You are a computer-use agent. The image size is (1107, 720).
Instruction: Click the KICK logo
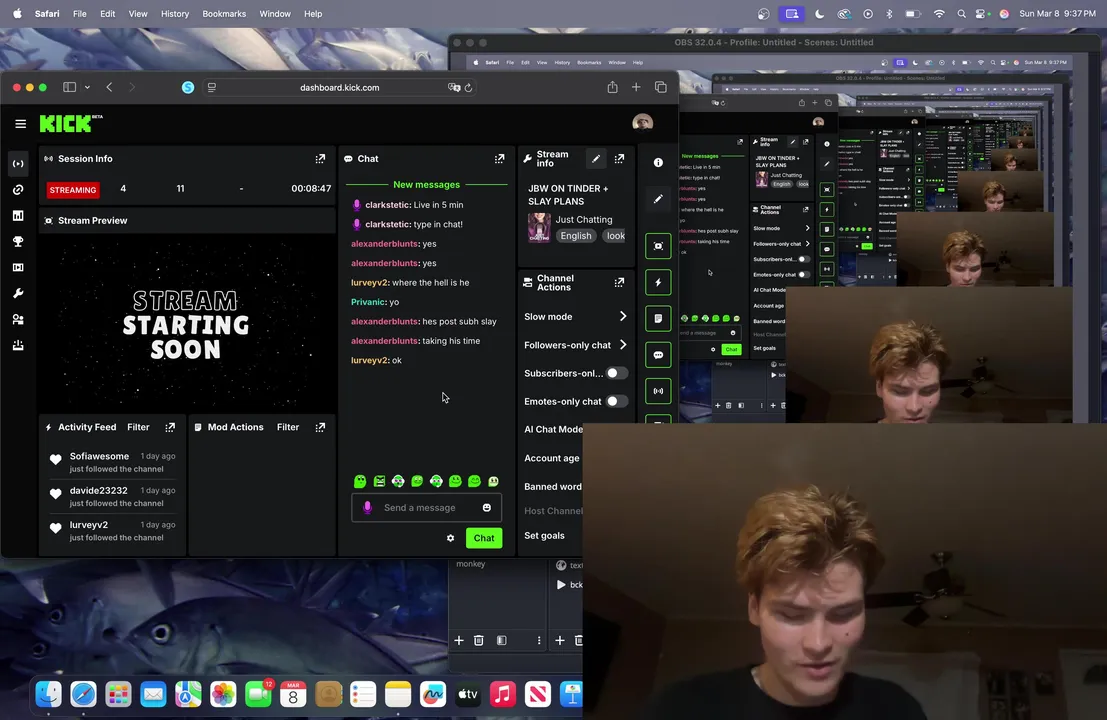pos(71,124)
